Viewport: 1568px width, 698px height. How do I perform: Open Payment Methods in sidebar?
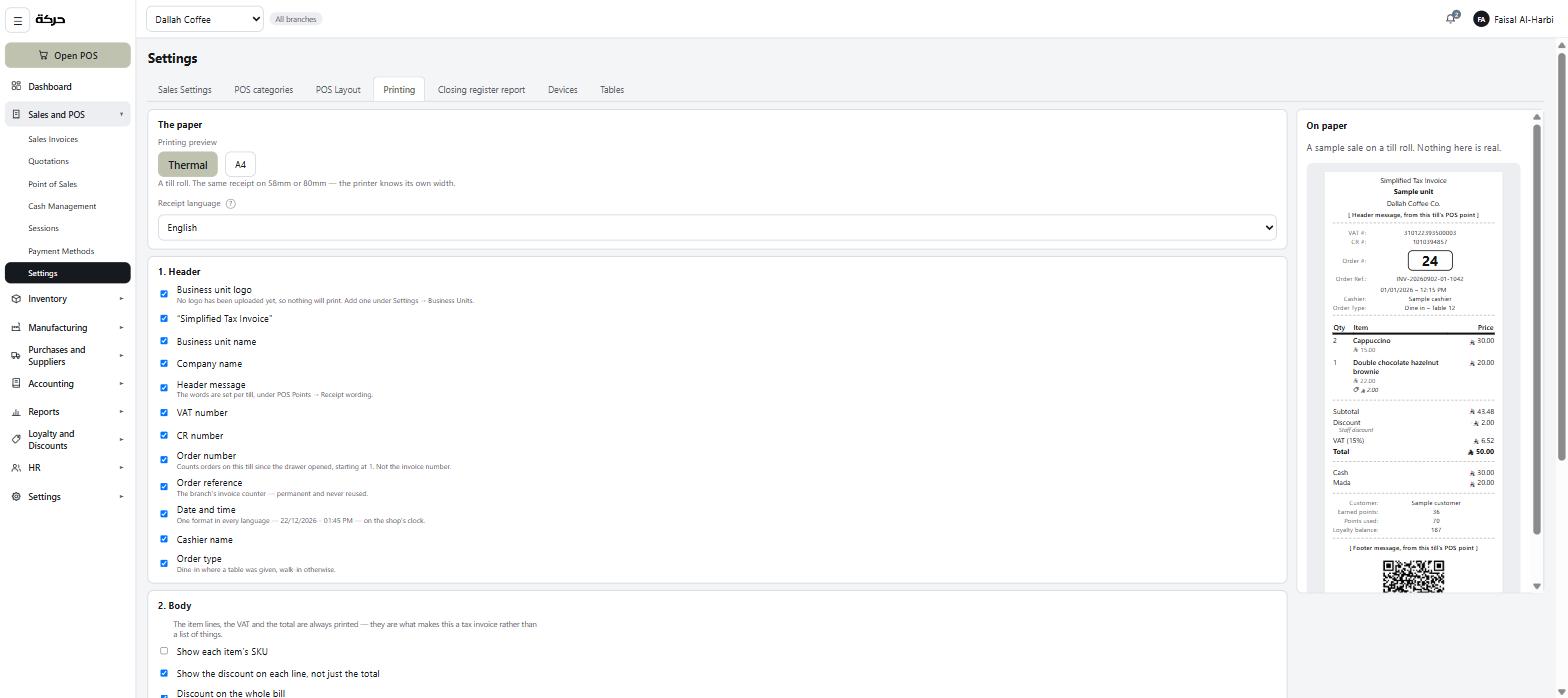point(61,251)
